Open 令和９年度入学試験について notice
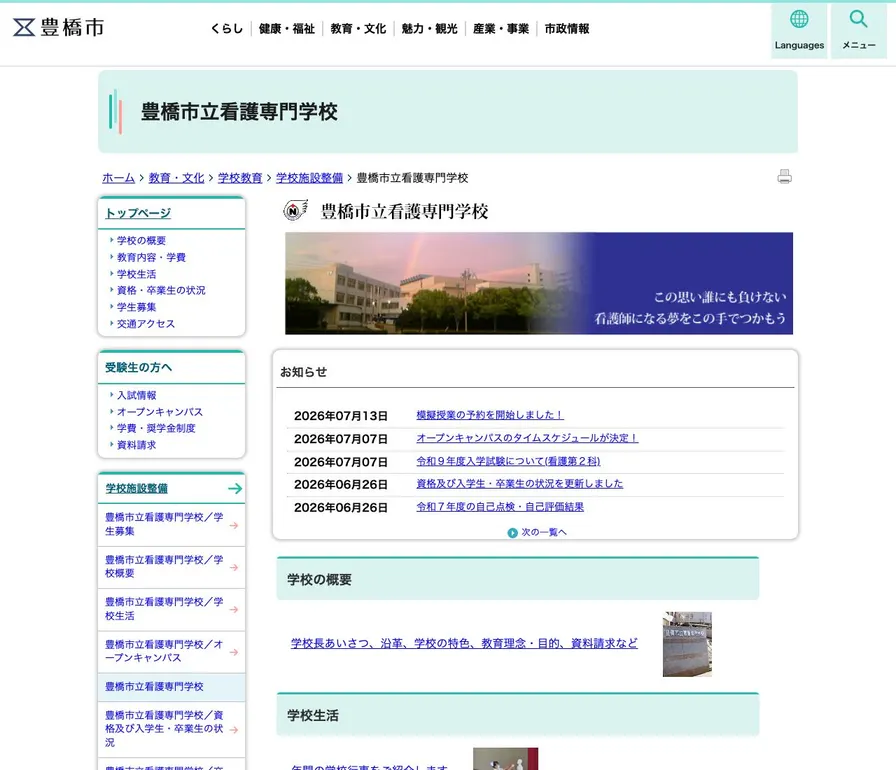Screen dimensions: 896x770 (x=508, y=461)
